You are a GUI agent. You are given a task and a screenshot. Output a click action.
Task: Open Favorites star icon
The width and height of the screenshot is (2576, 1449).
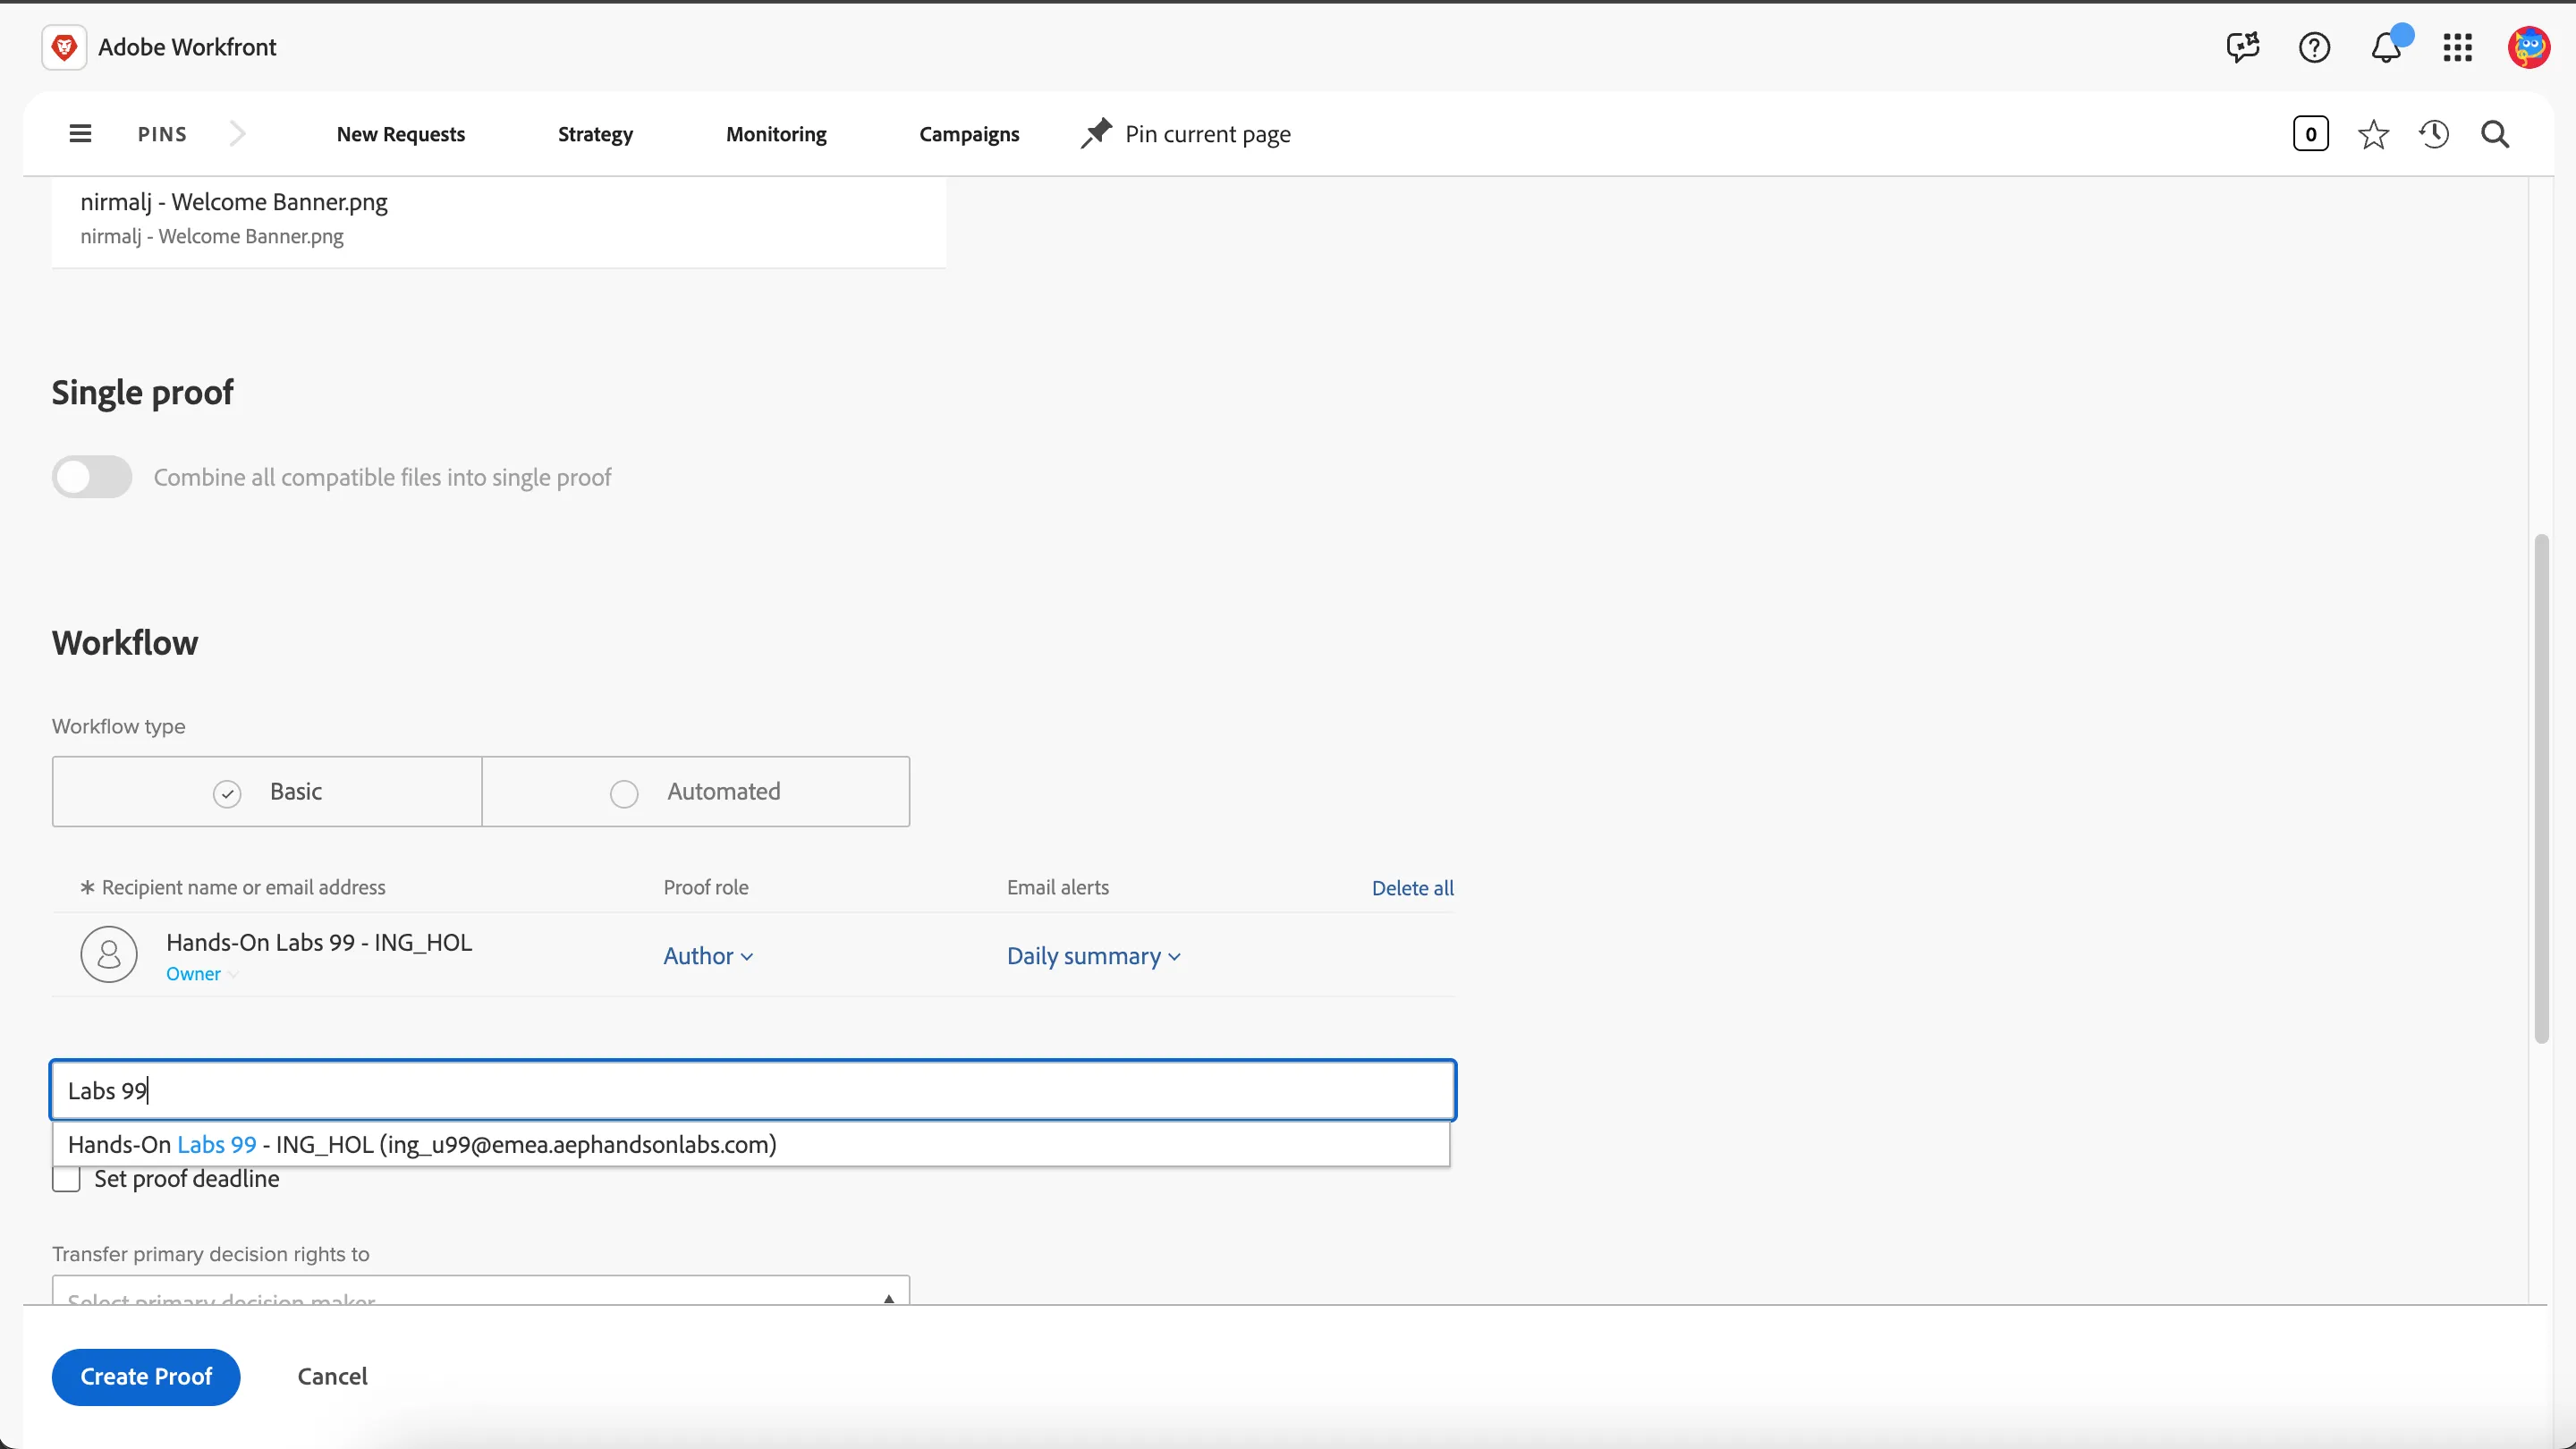click(2373, 134)
